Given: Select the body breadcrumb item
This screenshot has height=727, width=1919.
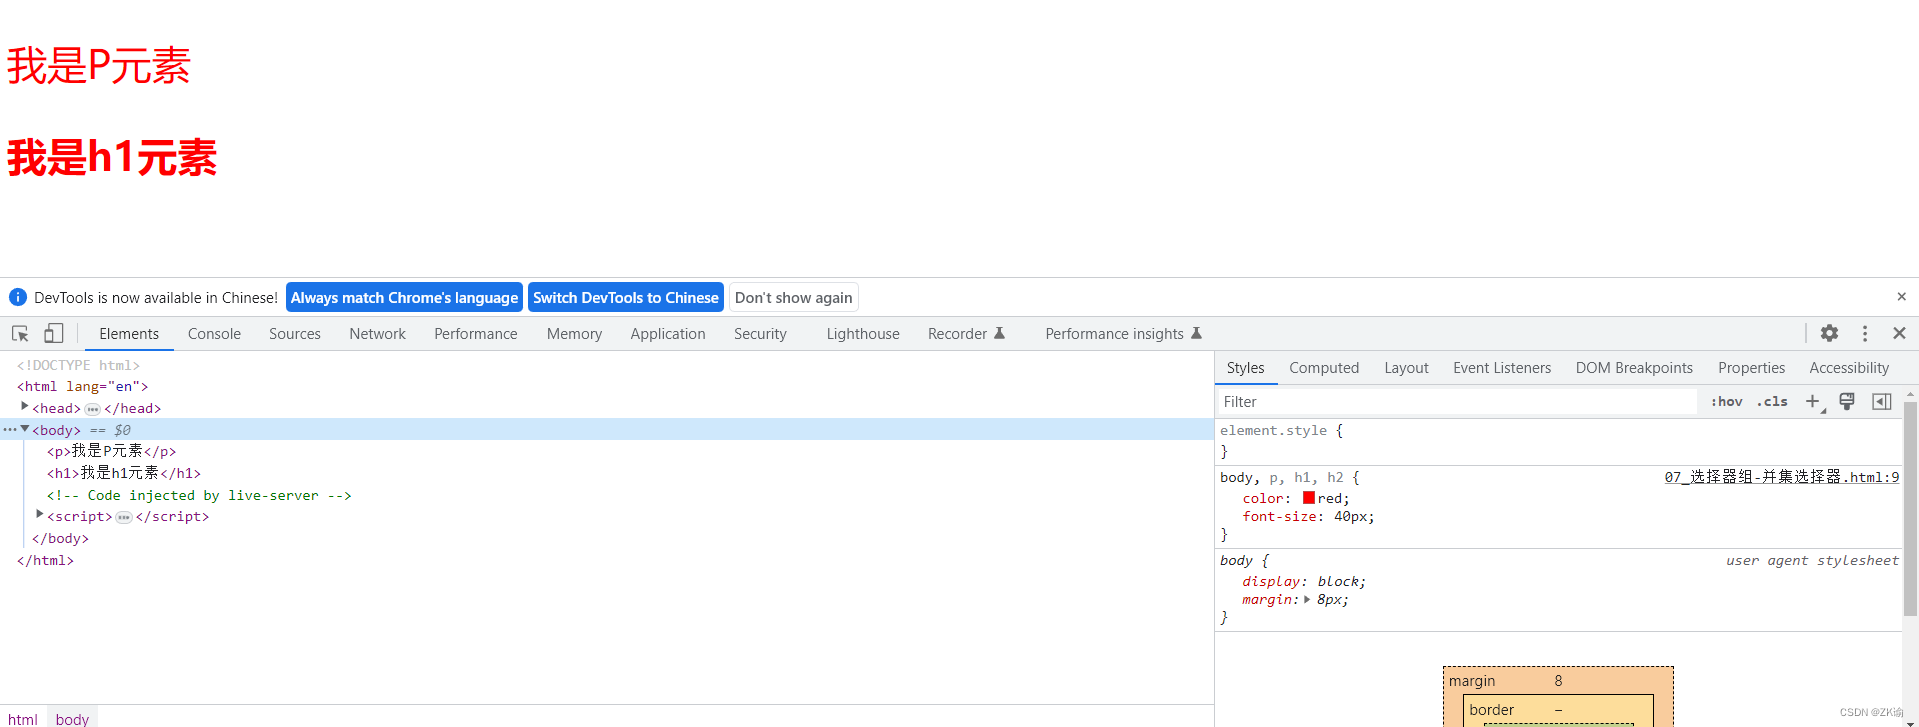Looking at the screenshot, I should pos(72,718).
